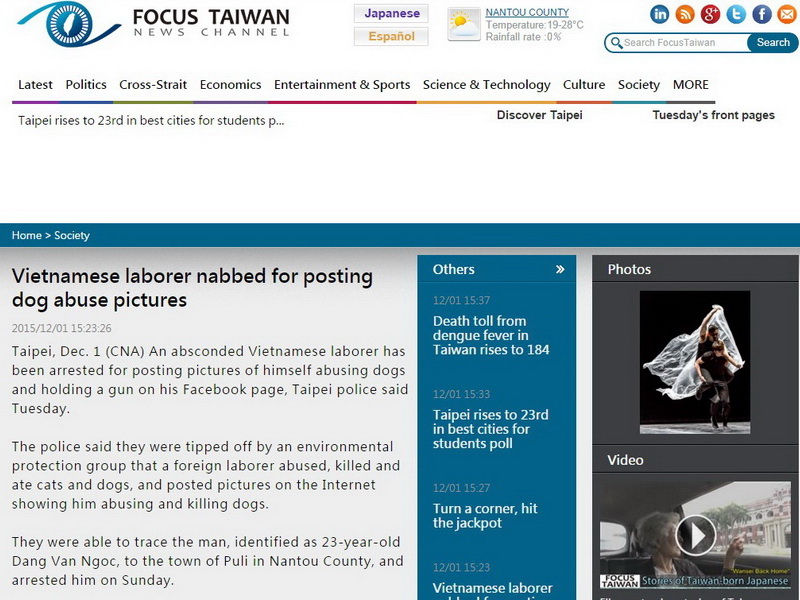Expand Others list with double-arrow
Viewport: 800px width, 600px height.
coord(560,269)
